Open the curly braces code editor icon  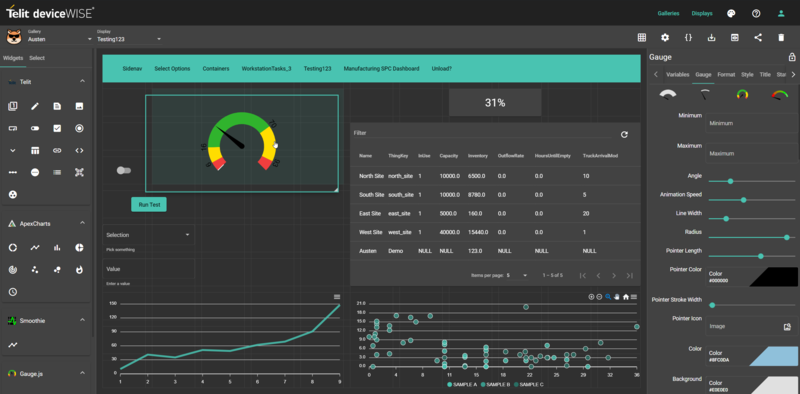[x=688, y=37]
